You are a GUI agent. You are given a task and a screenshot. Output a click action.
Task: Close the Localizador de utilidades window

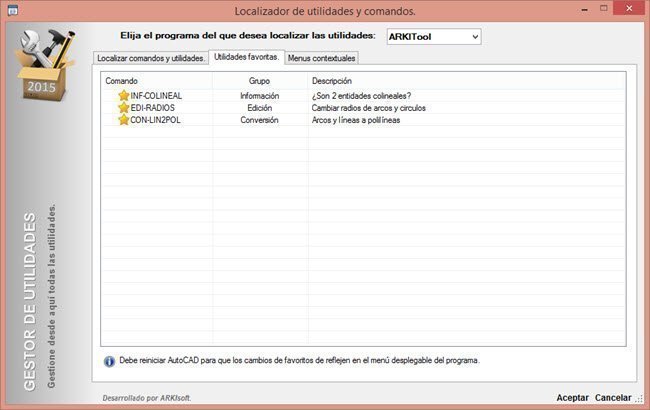coord(629,8)
